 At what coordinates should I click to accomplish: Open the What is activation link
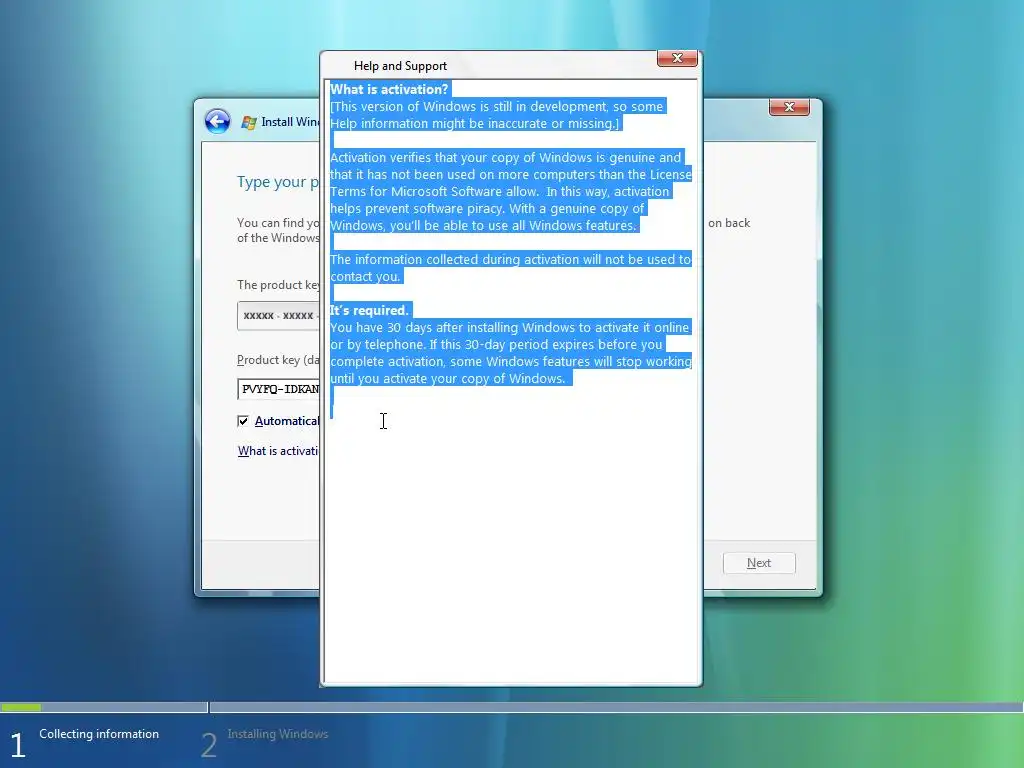tap(278, 451)
